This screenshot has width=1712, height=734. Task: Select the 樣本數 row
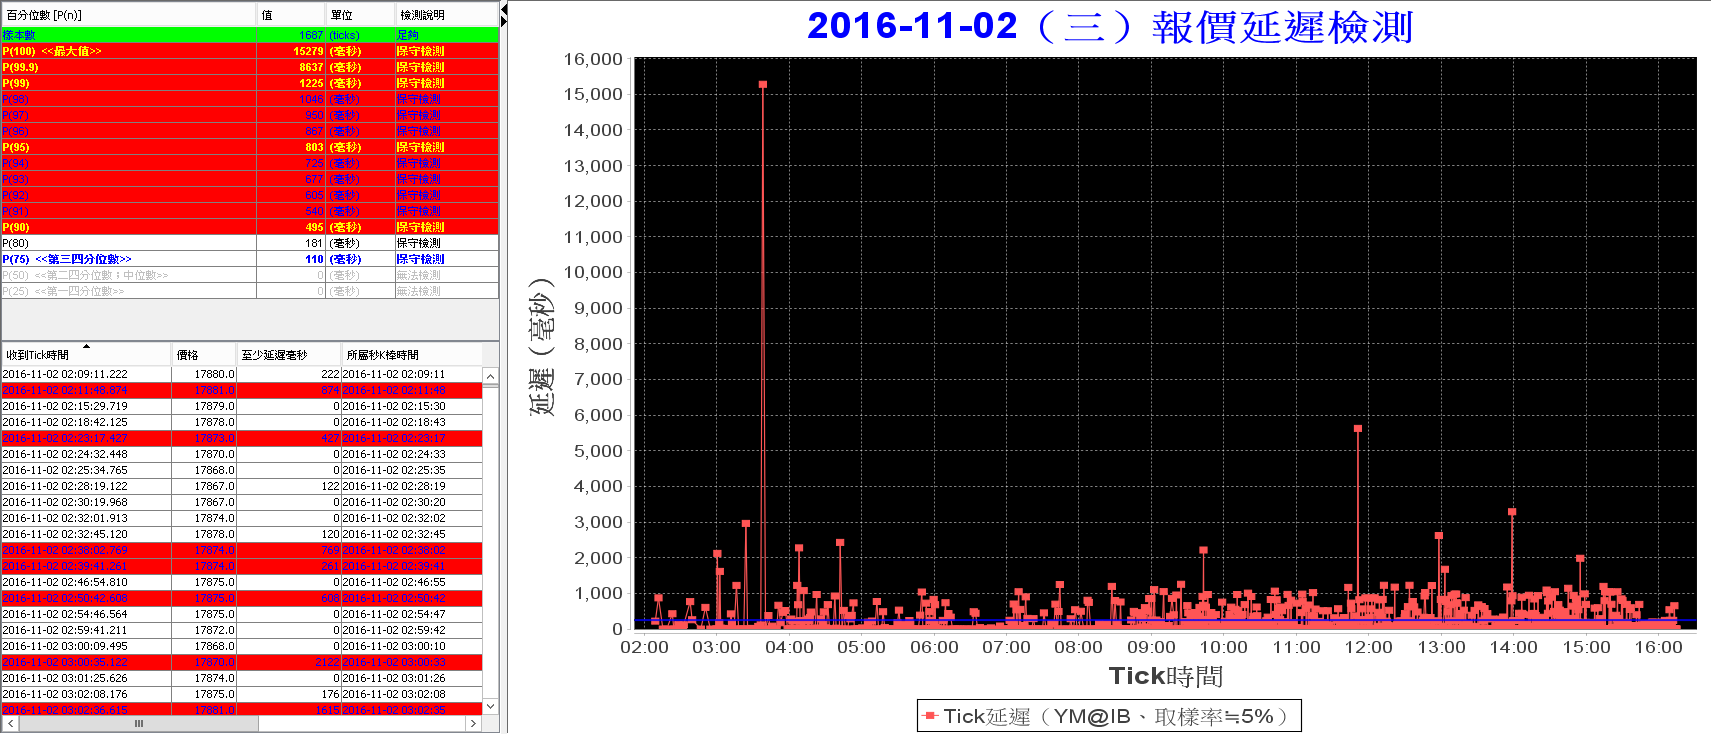pyautogui.click(x=250, y=35)
